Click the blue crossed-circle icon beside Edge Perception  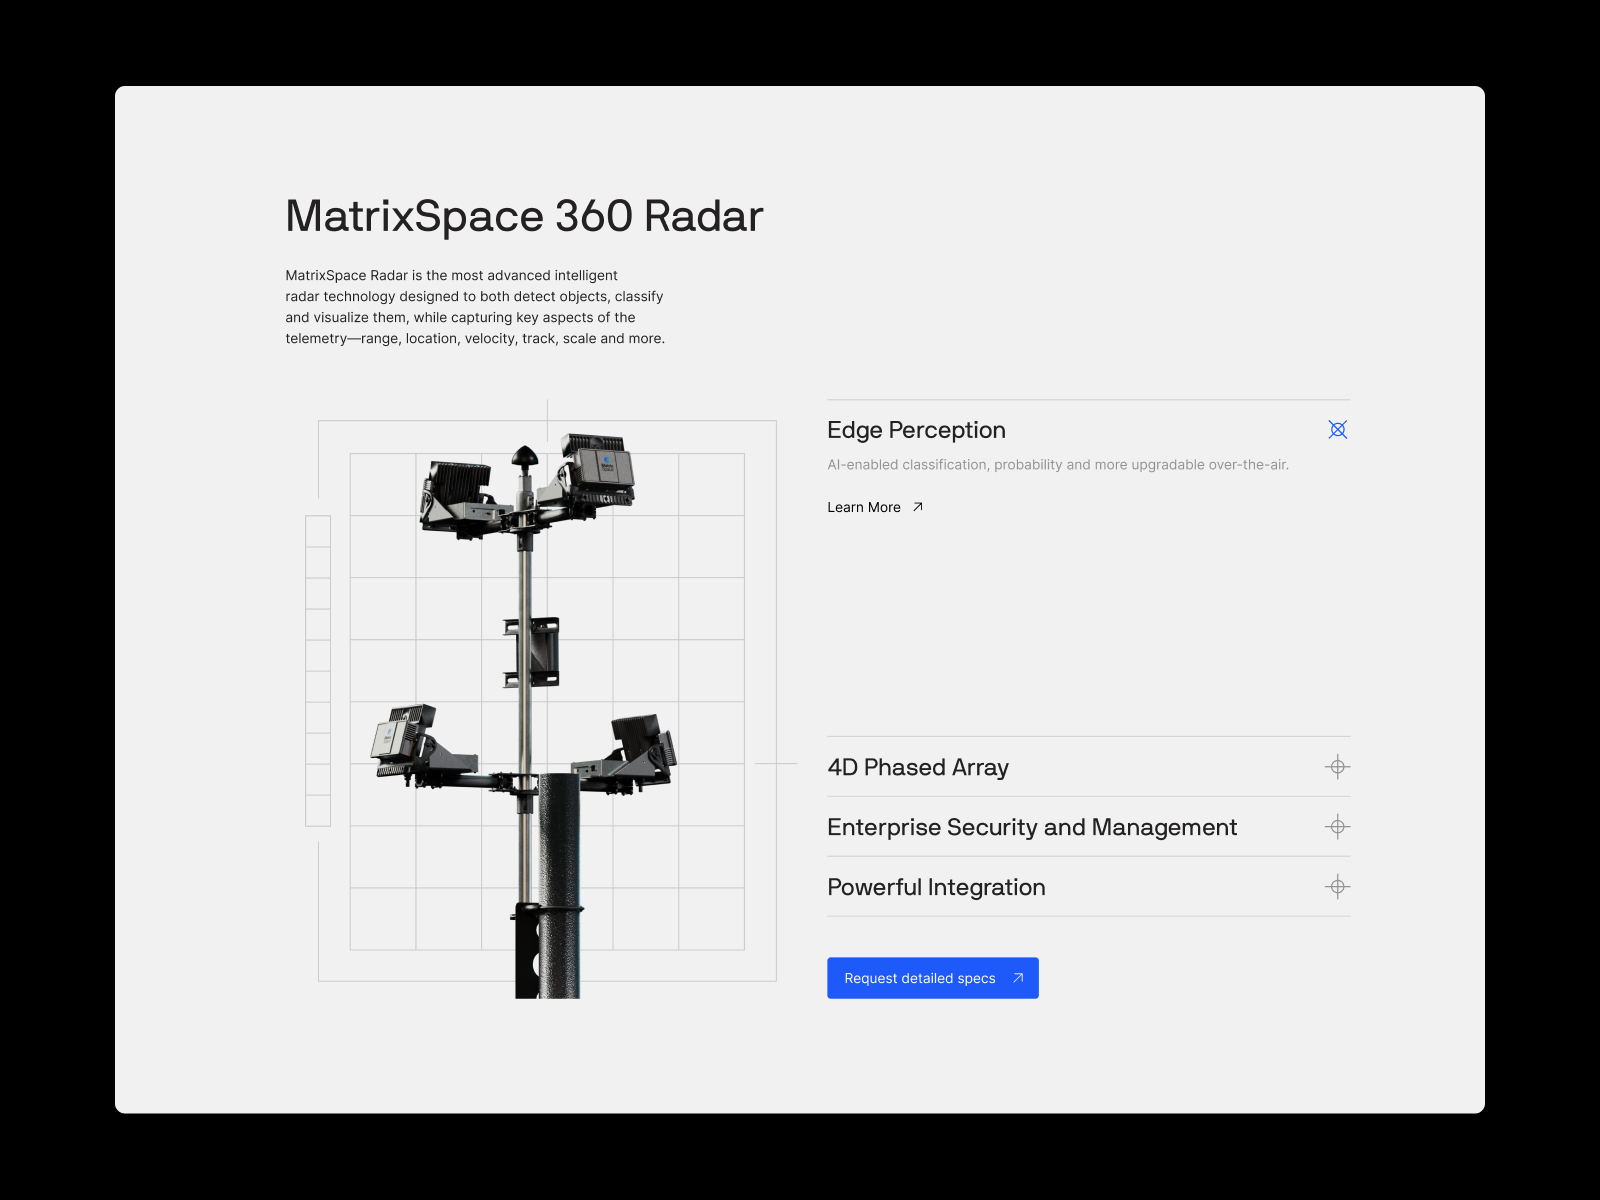(x=1337, y=429)
